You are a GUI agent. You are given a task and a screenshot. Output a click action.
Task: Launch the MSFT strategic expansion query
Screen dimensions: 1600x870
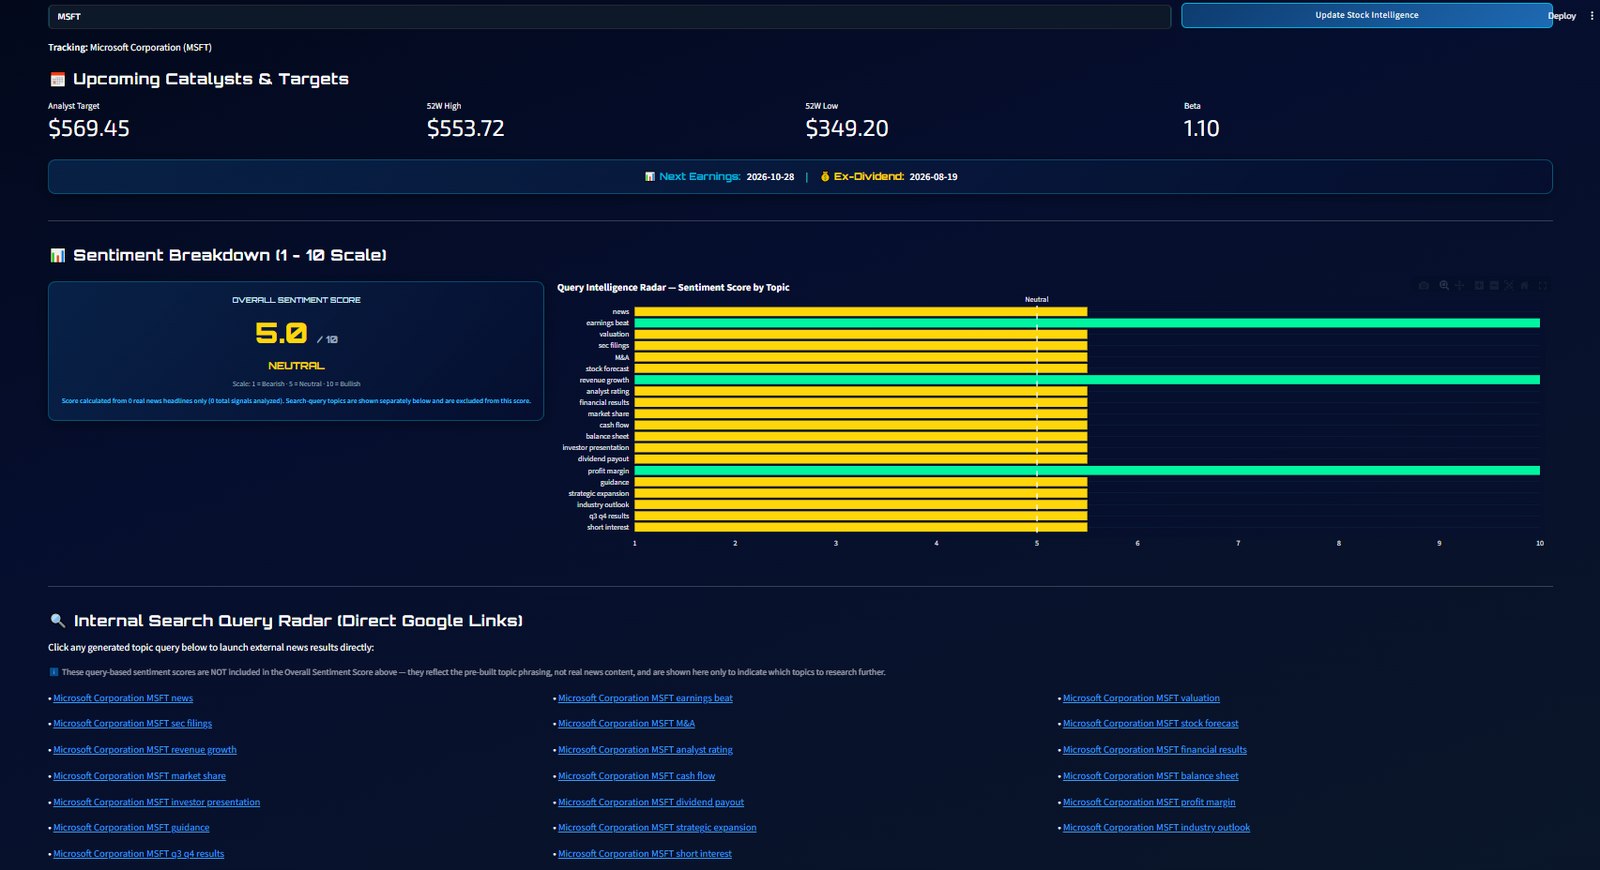(x=657, y=828)
